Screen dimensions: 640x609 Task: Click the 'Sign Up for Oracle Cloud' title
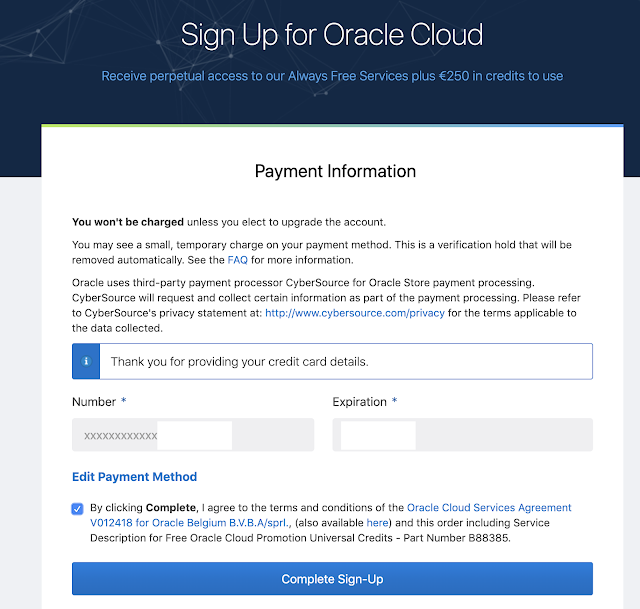click(x=331, y=35)
